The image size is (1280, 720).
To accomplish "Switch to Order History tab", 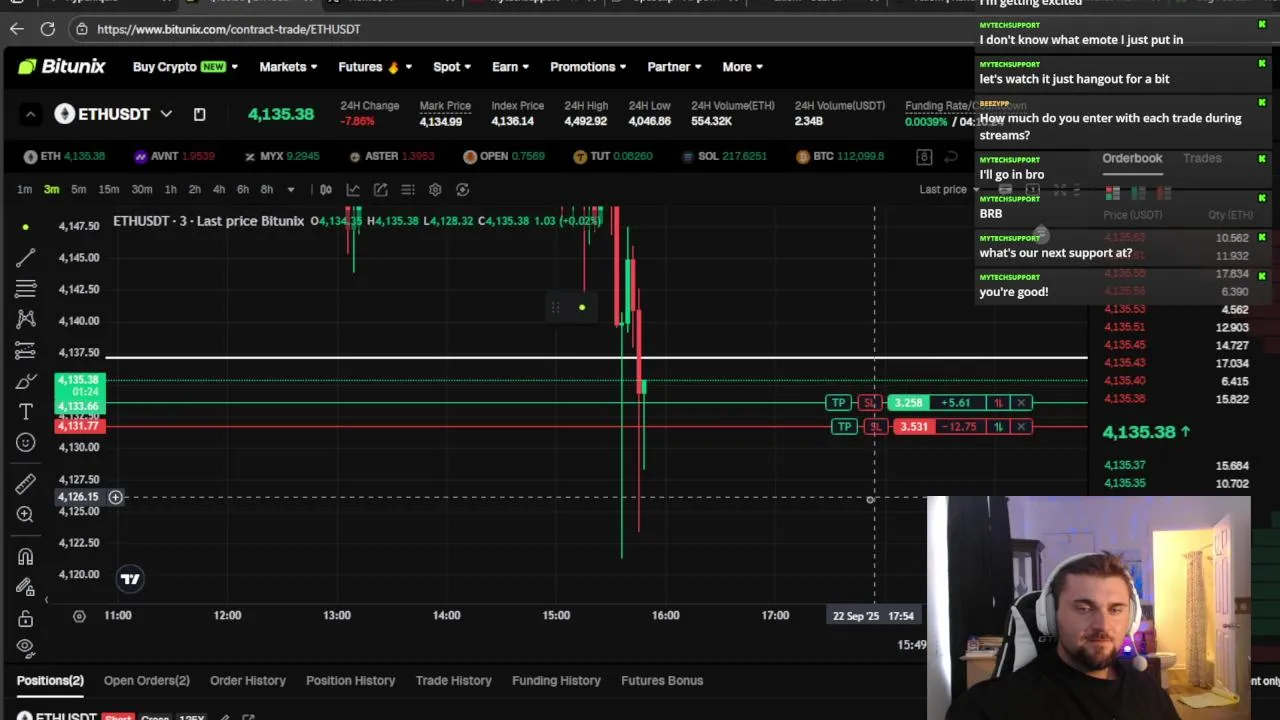I will (x=248, y=680).
